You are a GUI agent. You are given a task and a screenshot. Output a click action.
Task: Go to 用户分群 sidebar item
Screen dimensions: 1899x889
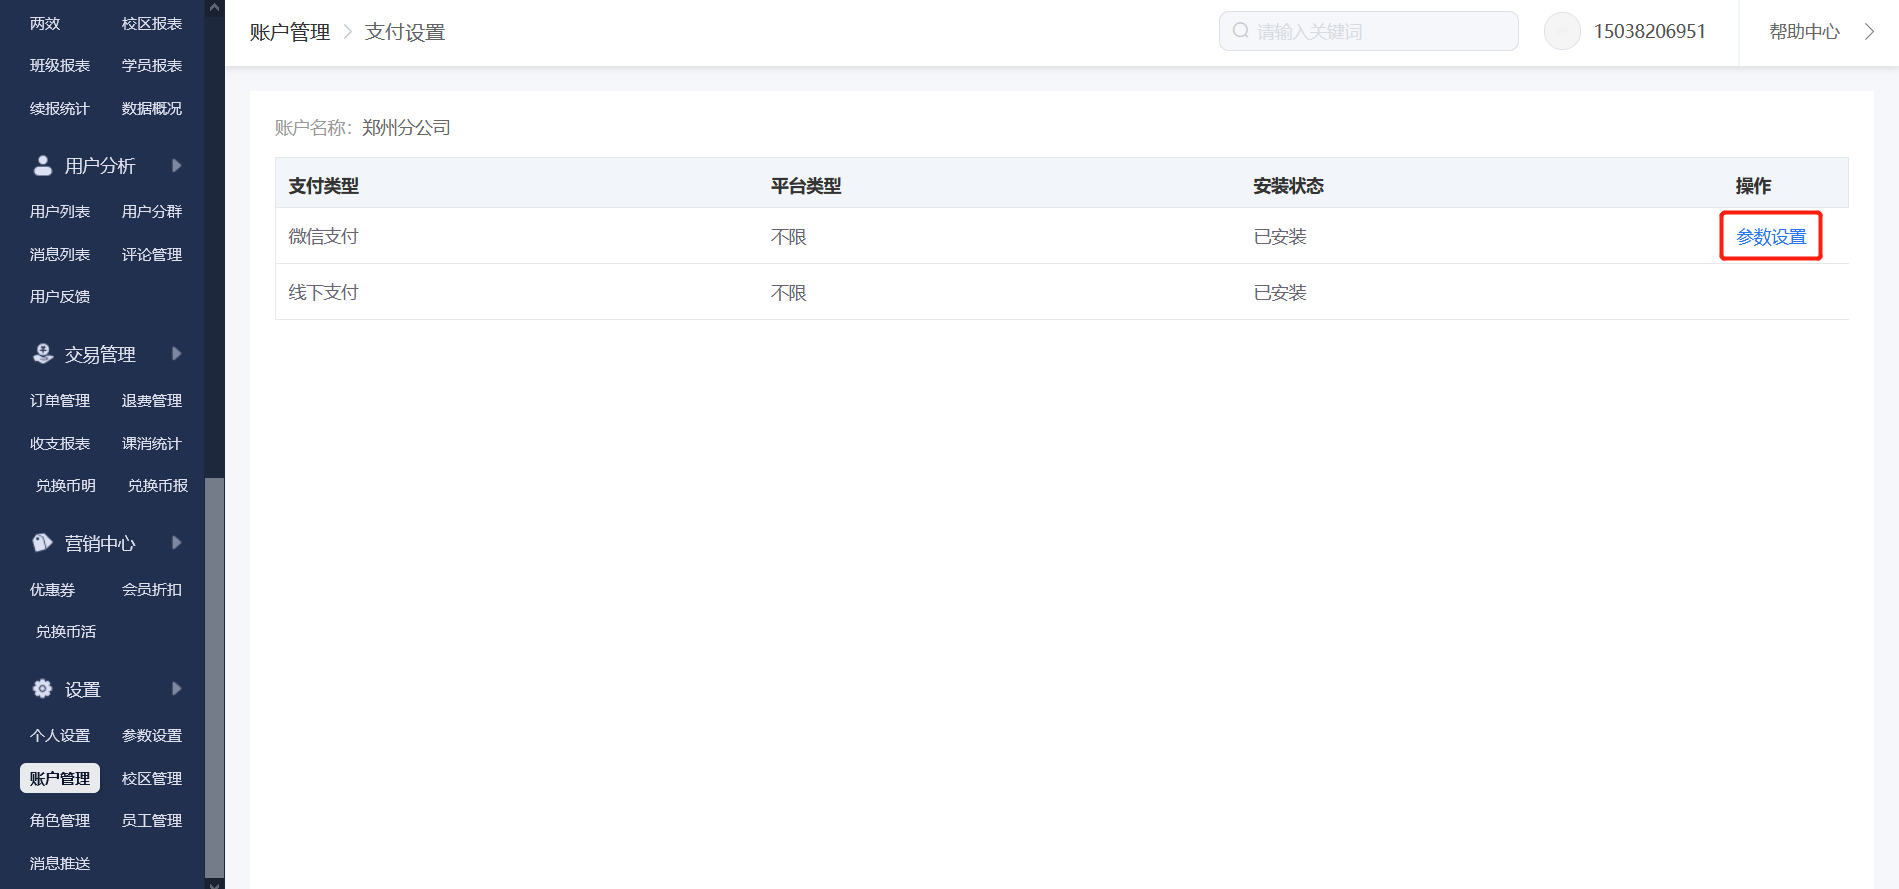click(x=152, y=212)
